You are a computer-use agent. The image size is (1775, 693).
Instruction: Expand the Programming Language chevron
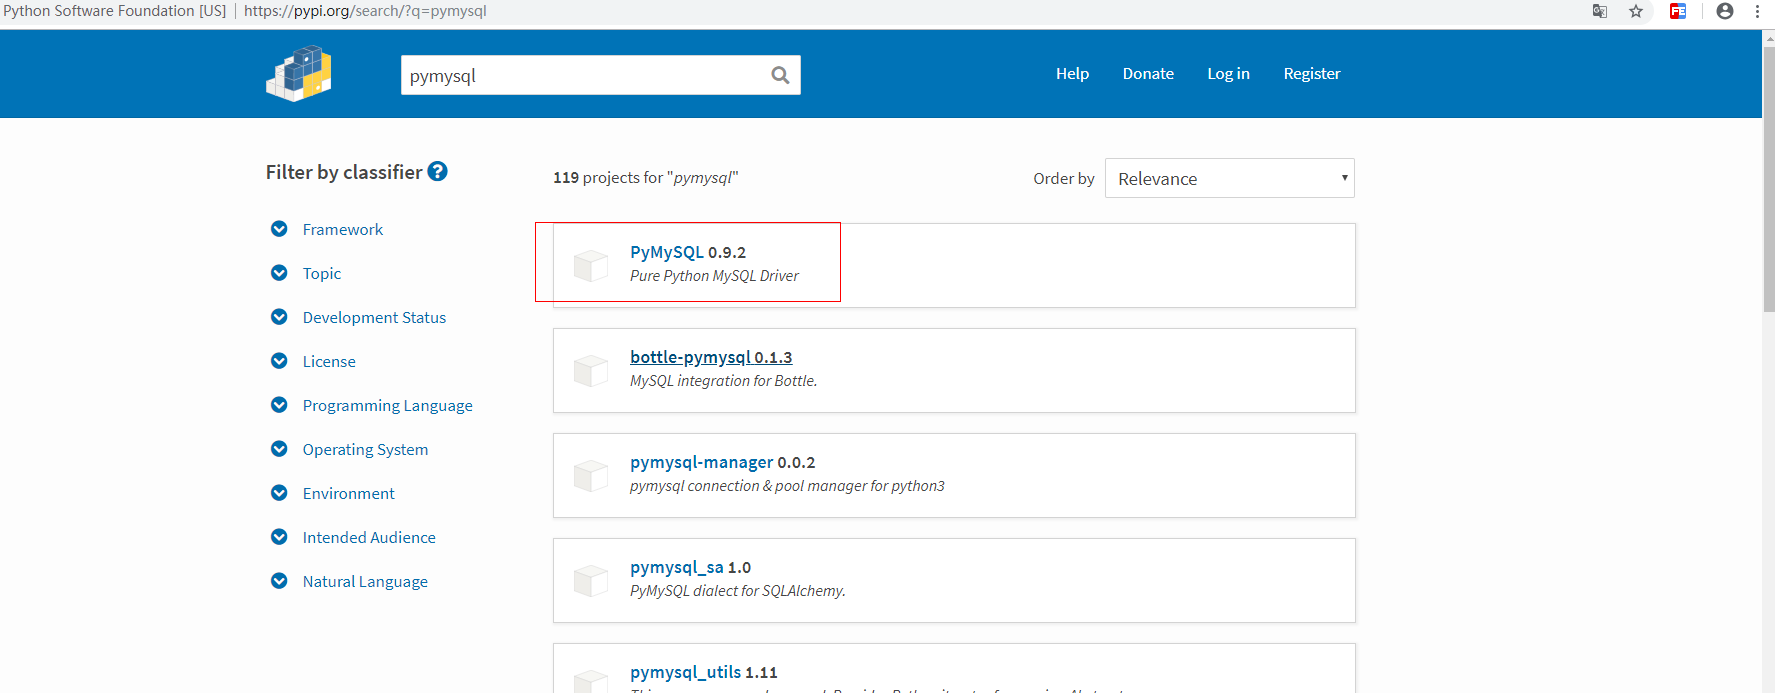click(279, 405)
